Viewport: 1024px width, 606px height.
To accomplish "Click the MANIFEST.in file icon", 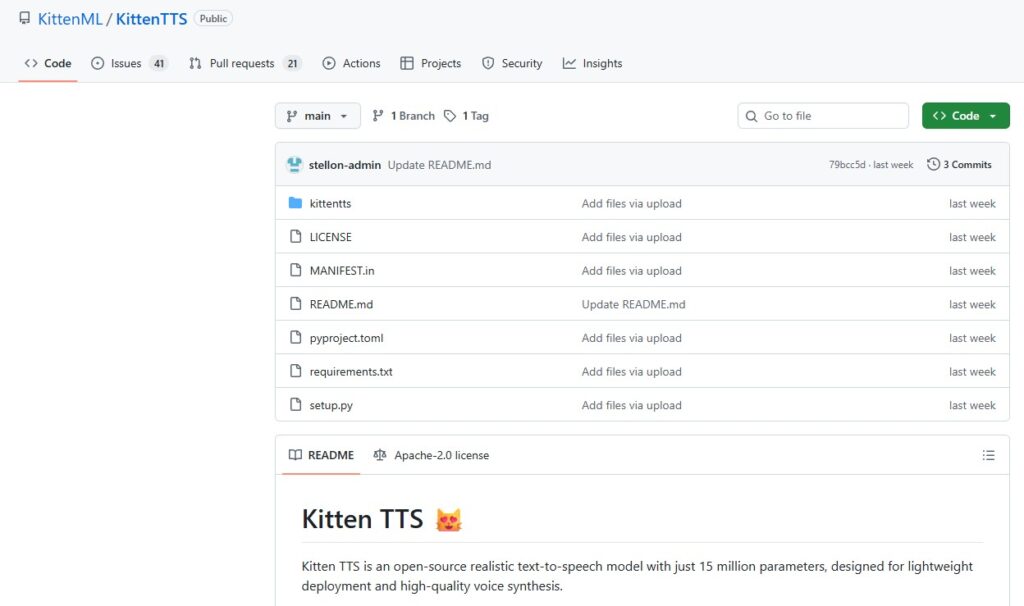I will (296, 270).
